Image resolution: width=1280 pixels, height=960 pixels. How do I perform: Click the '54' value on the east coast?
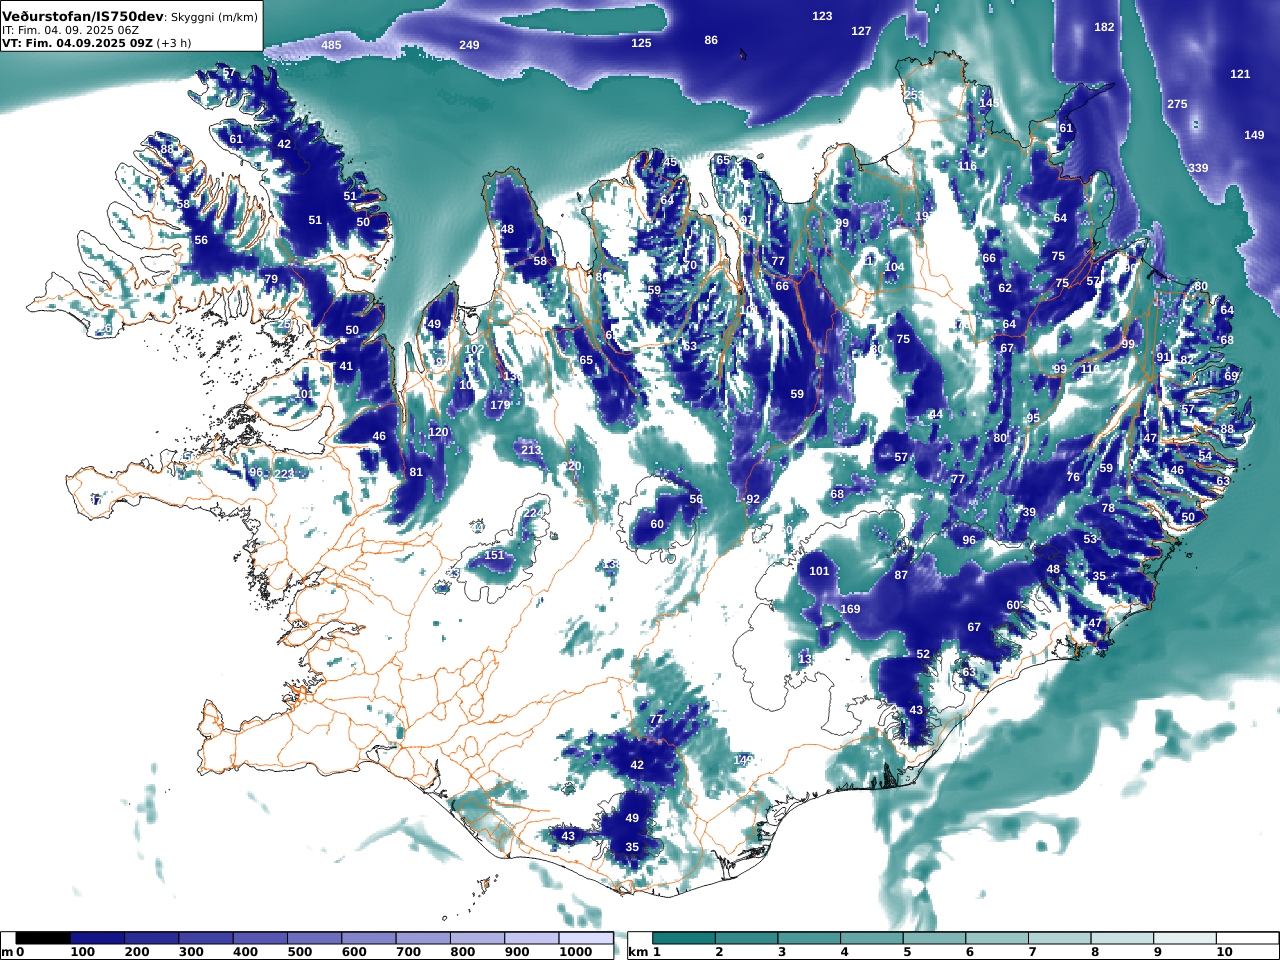[x=1205, y=455]
